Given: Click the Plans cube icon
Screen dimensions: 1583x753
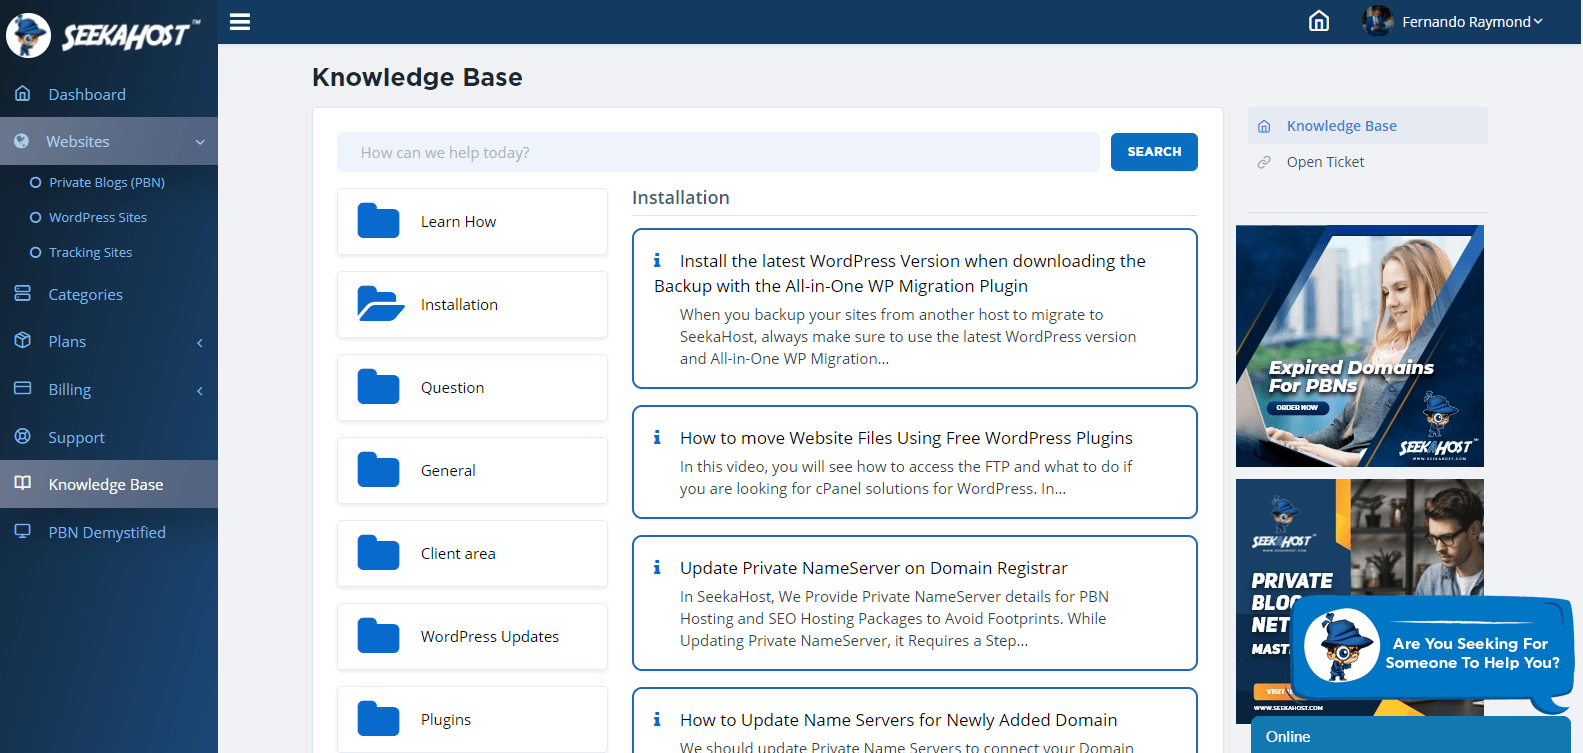Looking at the screenshot, I should (x=23, y=340).
